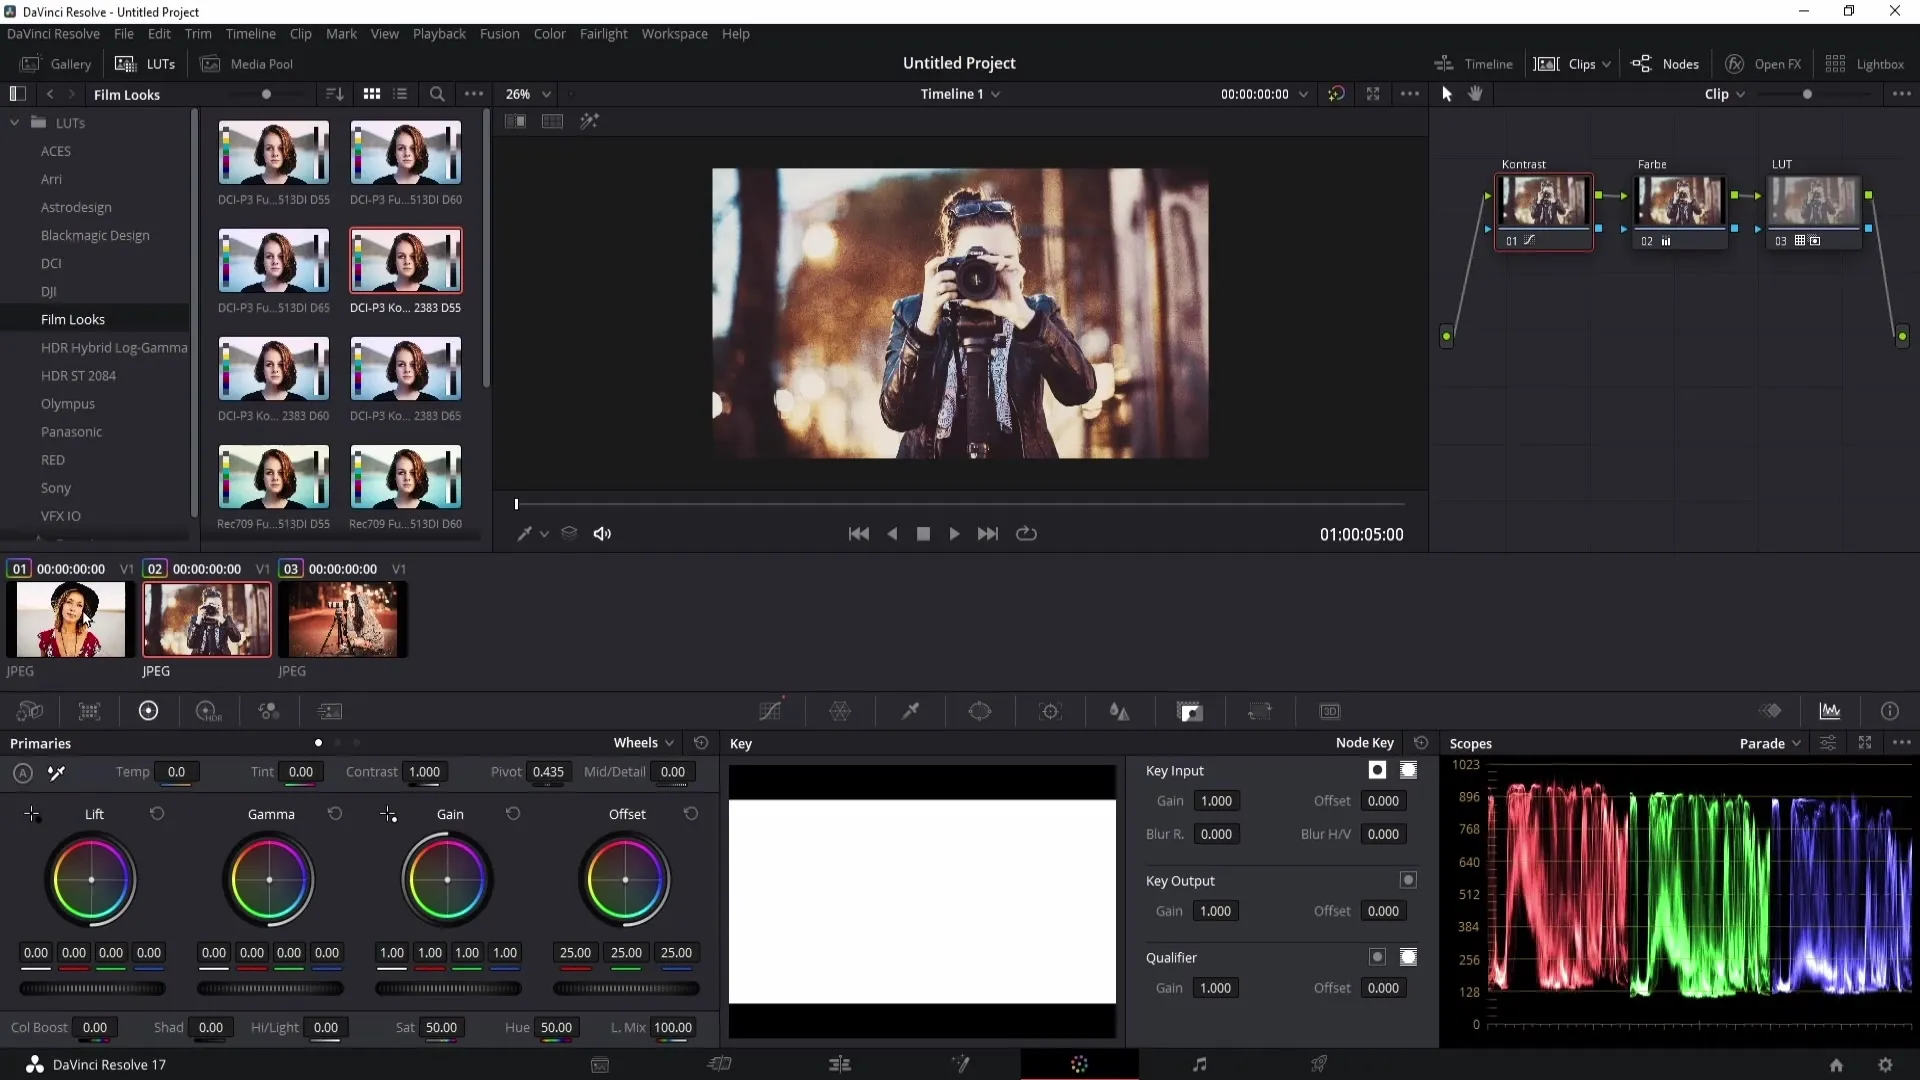Open the Color Warper palette

point(840,711)
